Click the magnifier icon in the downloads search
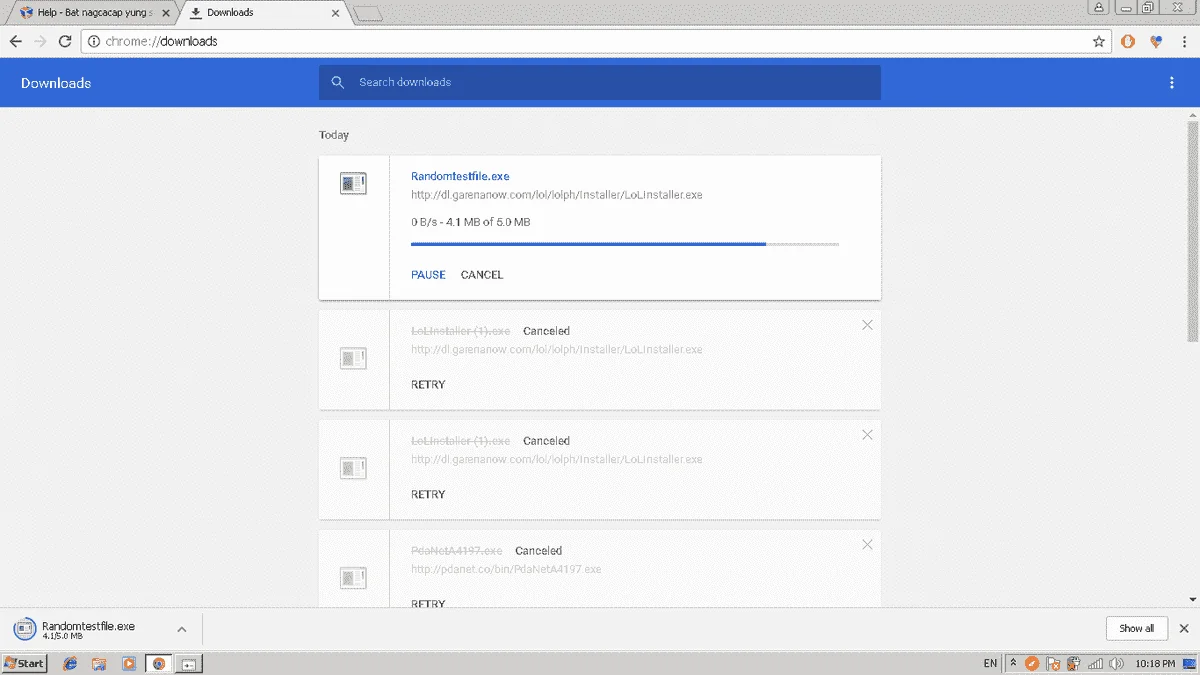The height and width of the screenshot is (675, 1200). [338, 82]
